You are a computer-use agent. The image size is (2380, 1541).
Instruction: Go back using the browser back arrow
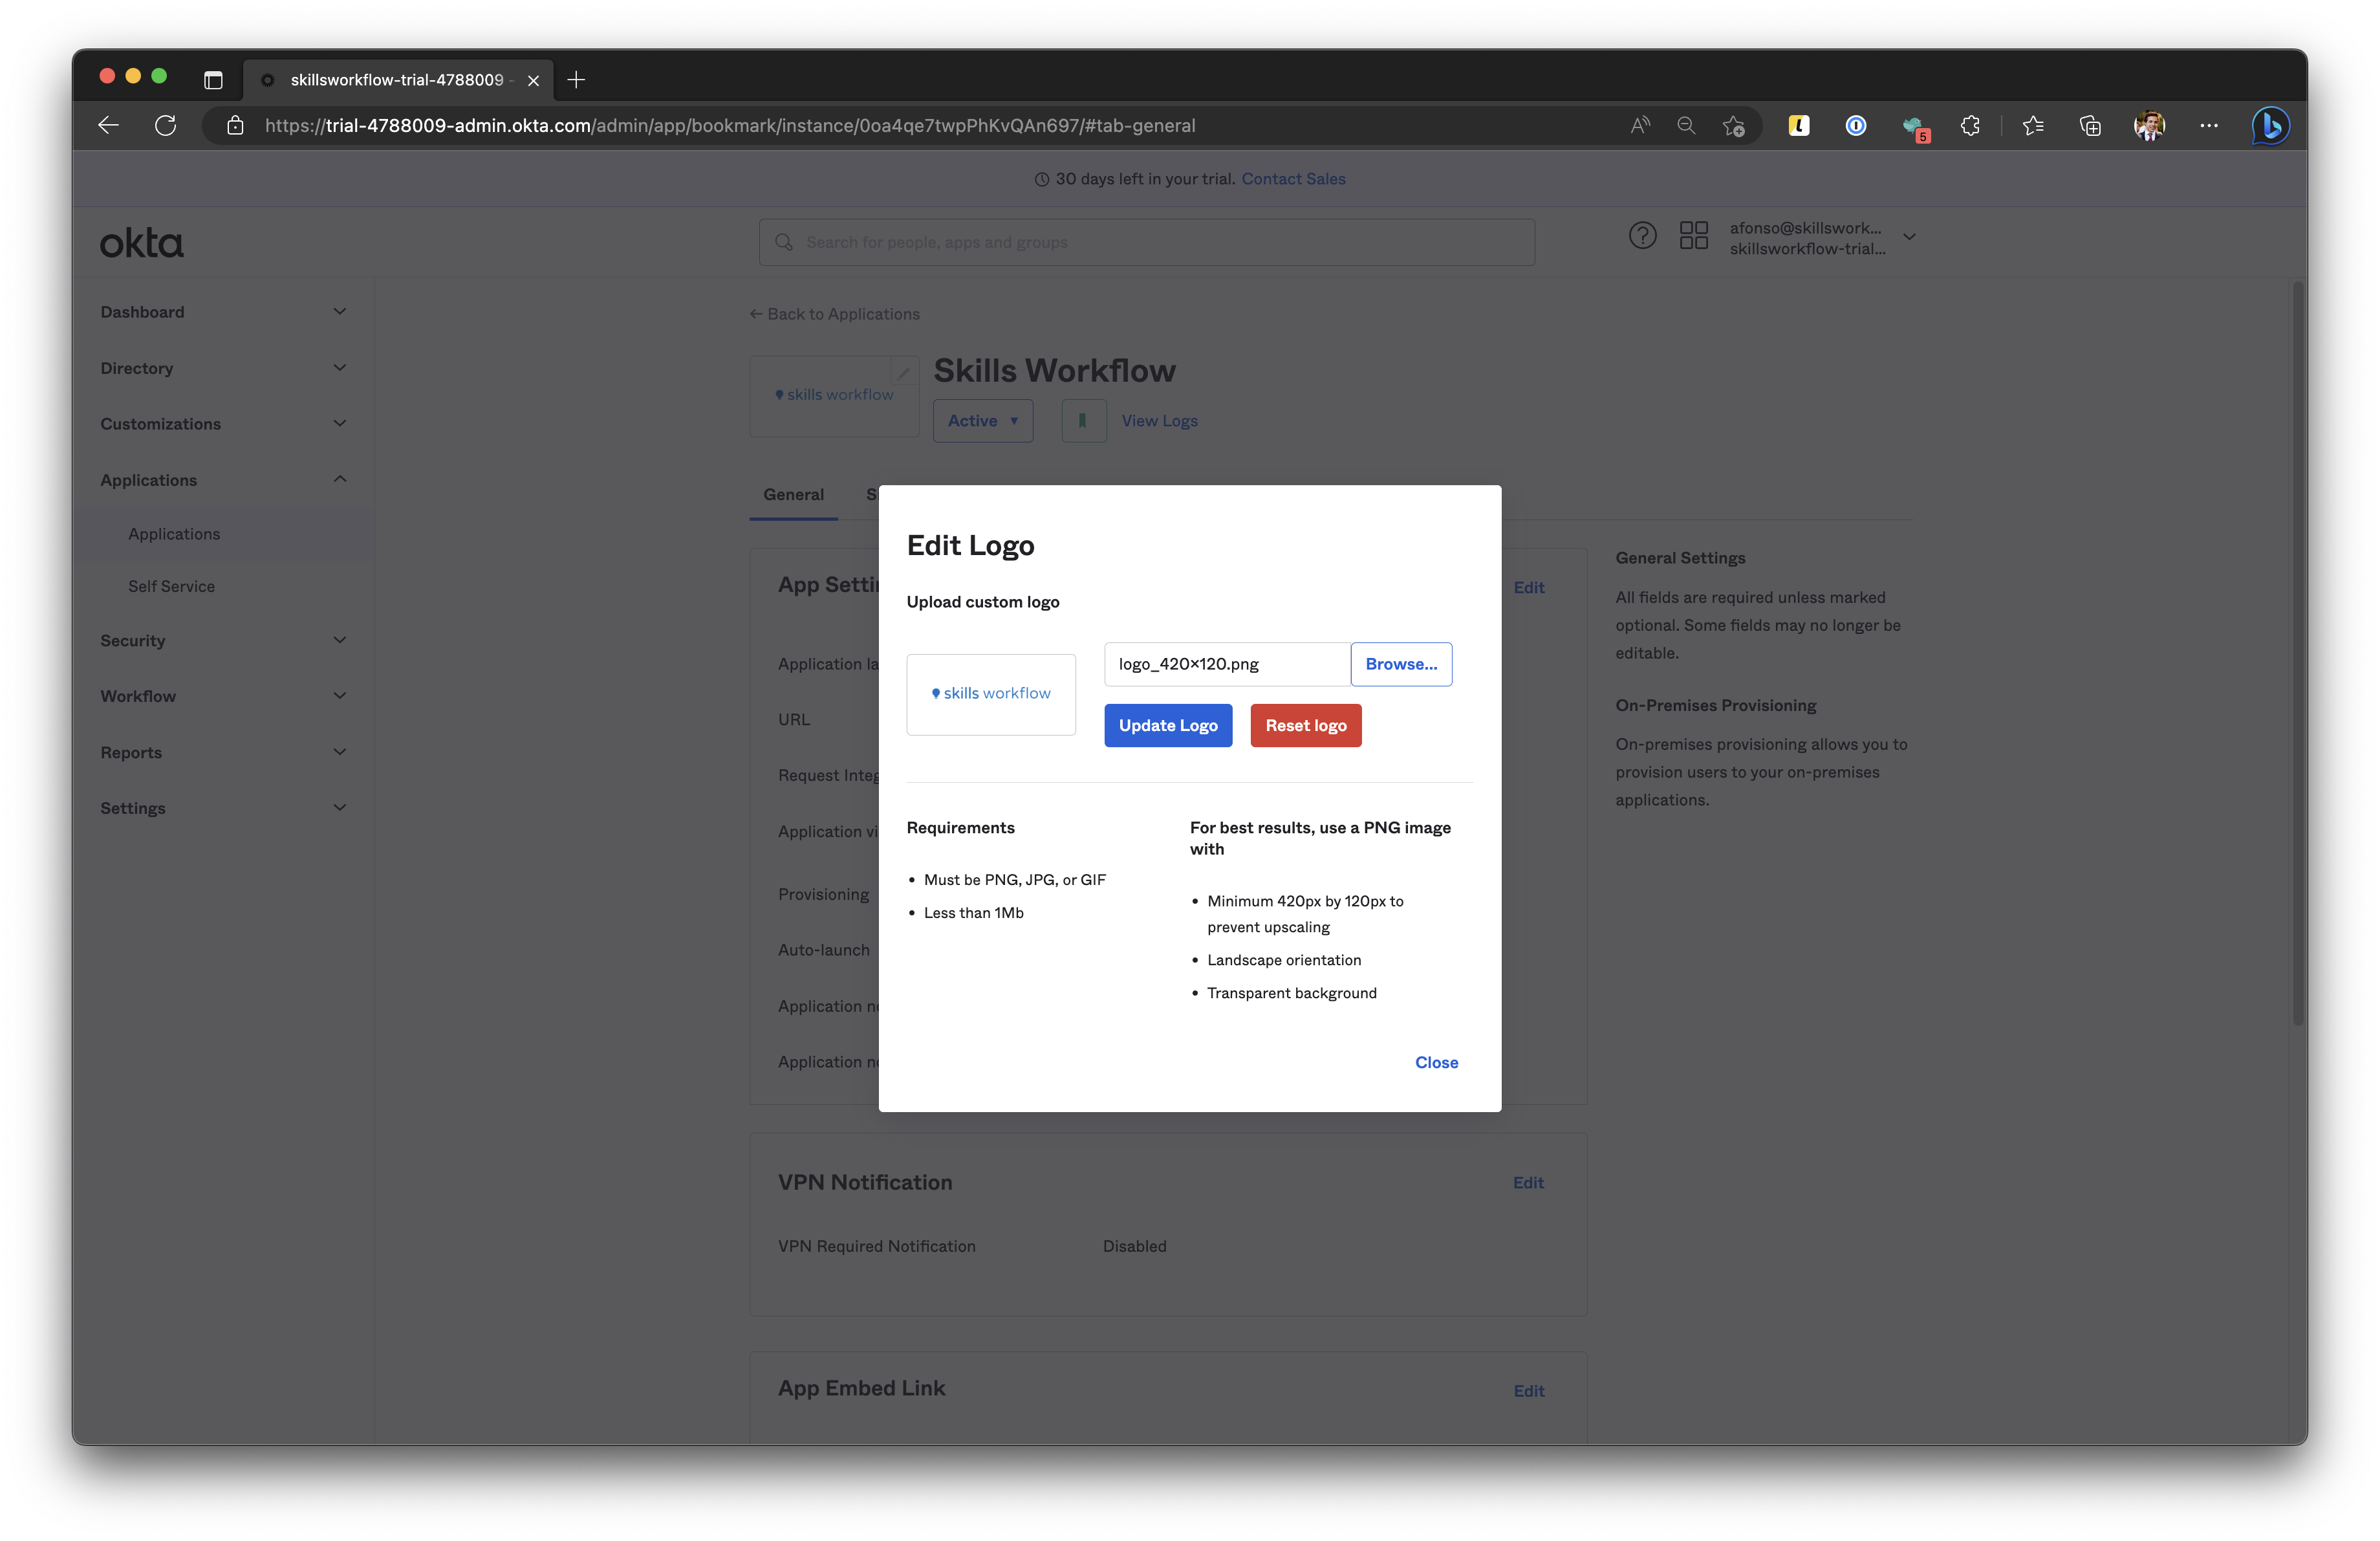click(x=108, y=125)
